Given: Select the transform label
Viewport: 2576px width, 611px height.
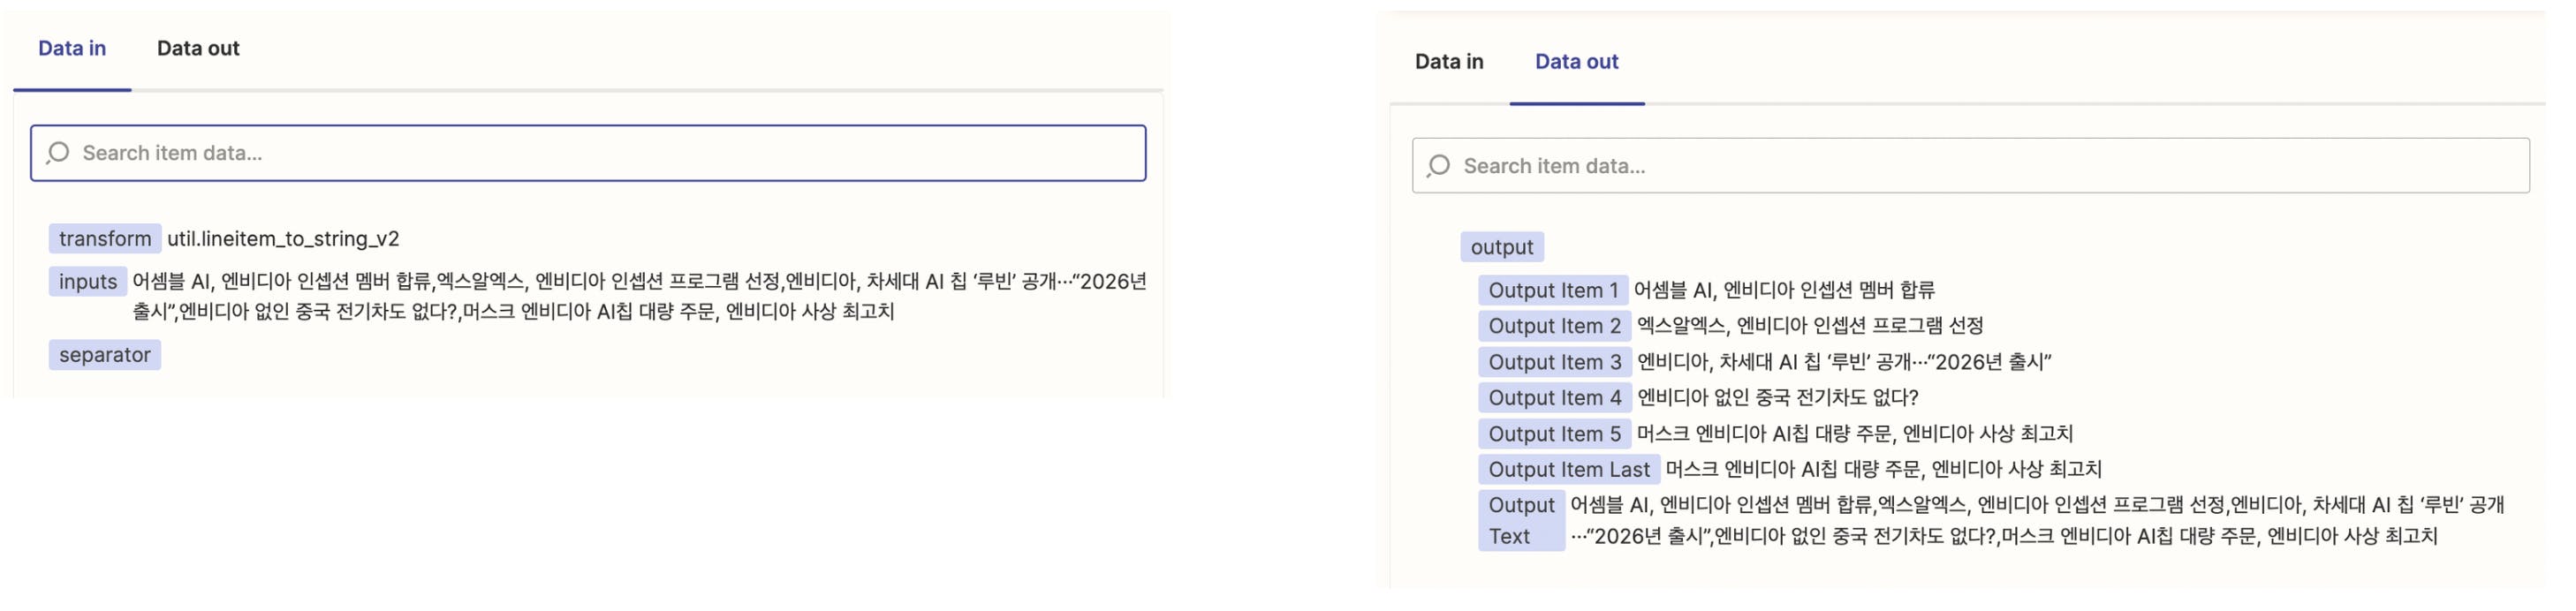Looking at the screenshot, I should (x=105, y=238).
